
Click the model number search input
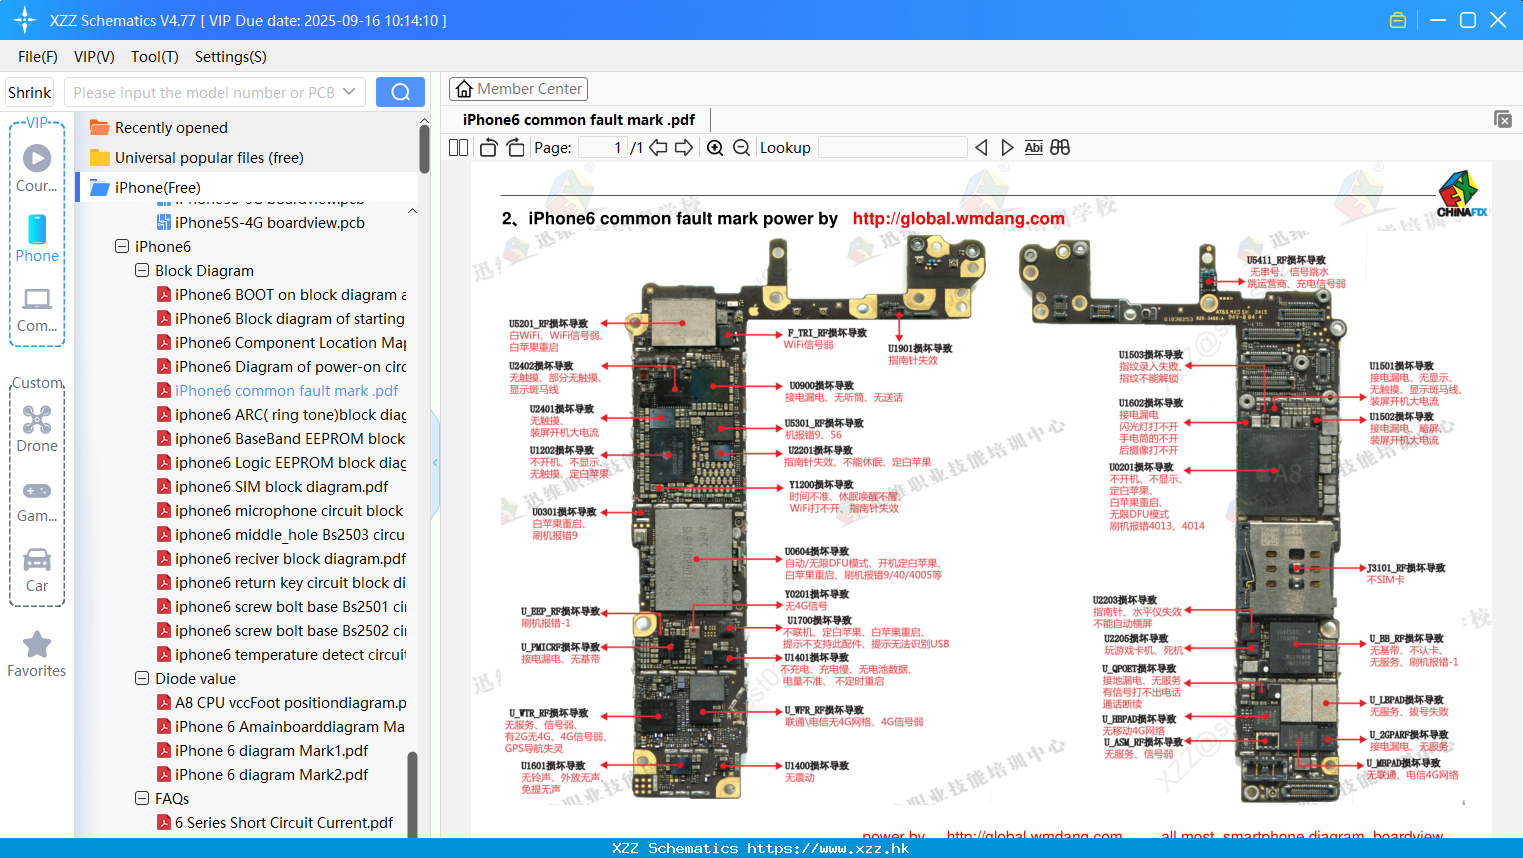click(x=214, y=92)
